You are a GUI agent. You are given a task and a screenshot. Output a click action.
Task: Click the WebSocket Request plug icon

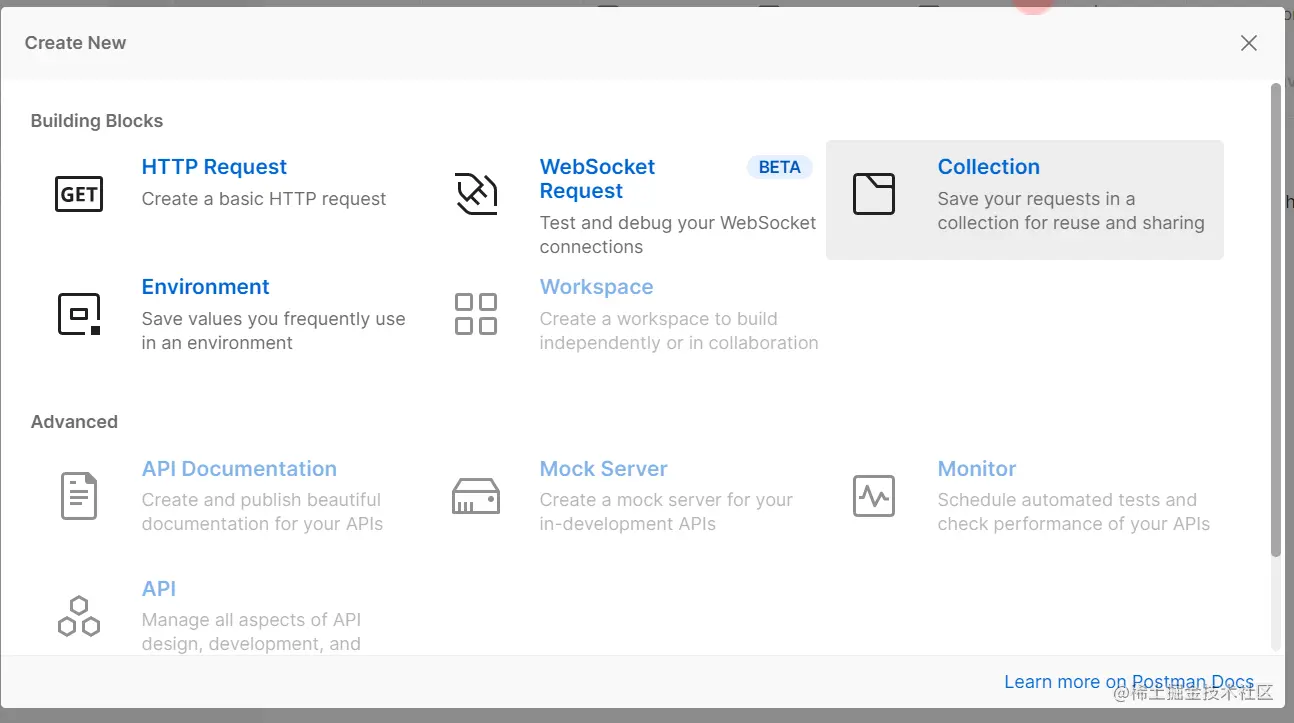[x=476, y=193]
